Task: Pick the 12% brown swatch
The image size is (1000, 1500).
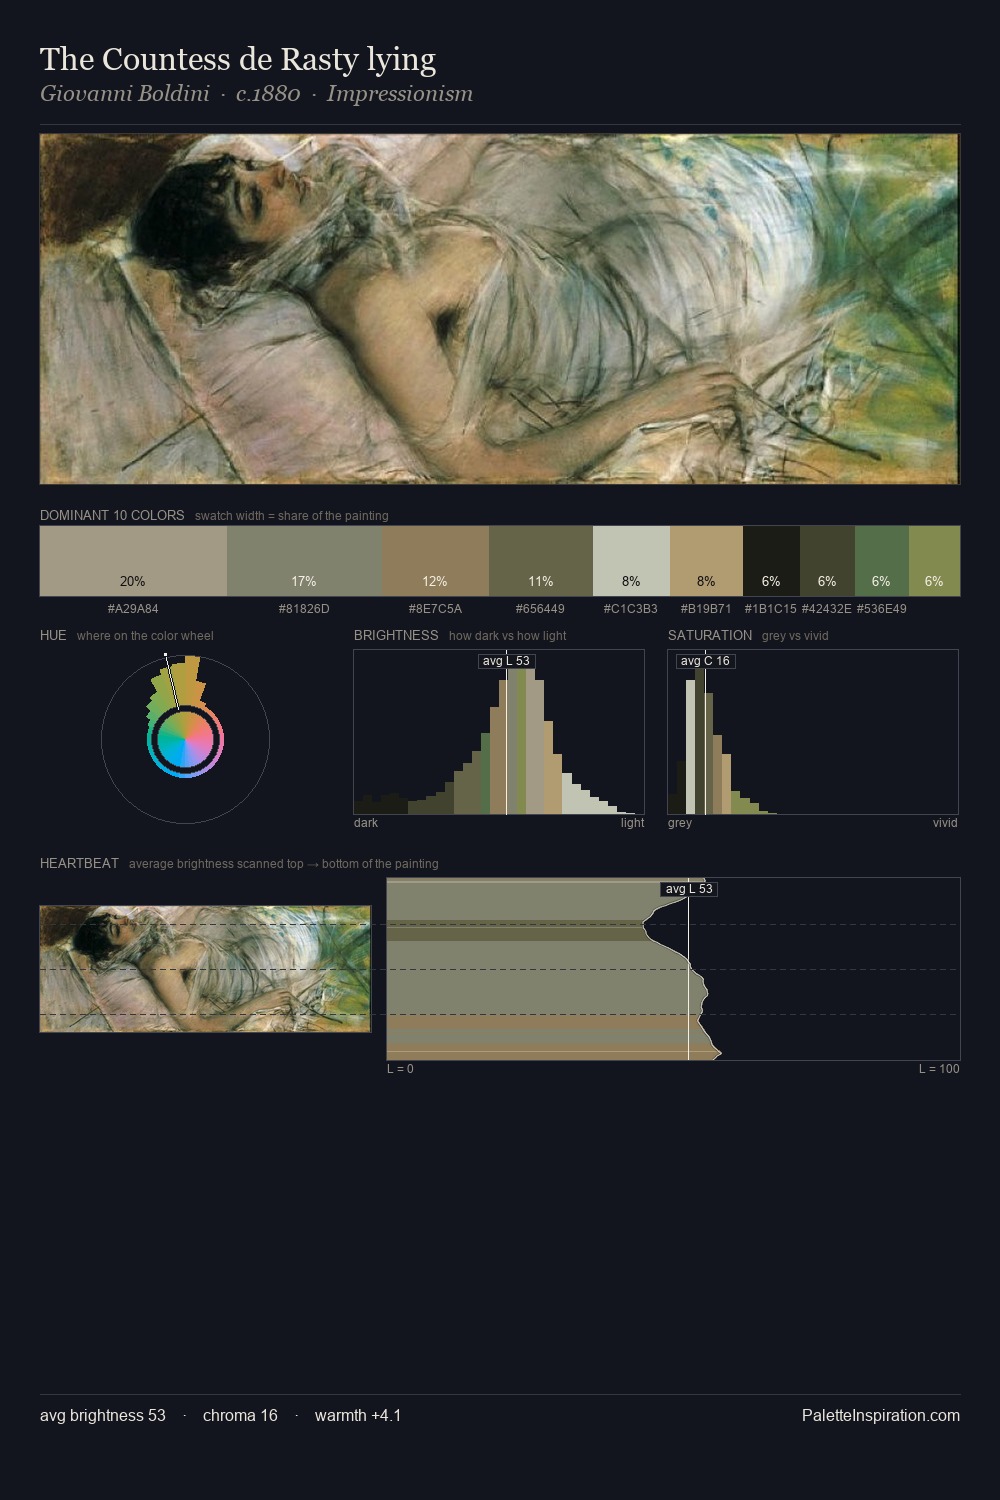Action: [435, 560]
